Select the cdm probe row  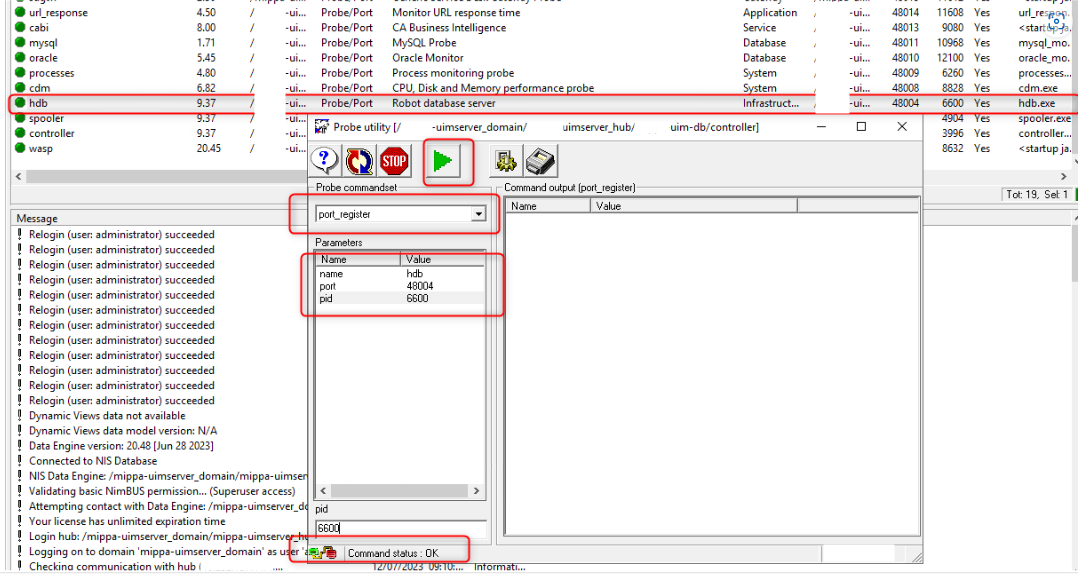pyautogui.click(x=543, y=88)
